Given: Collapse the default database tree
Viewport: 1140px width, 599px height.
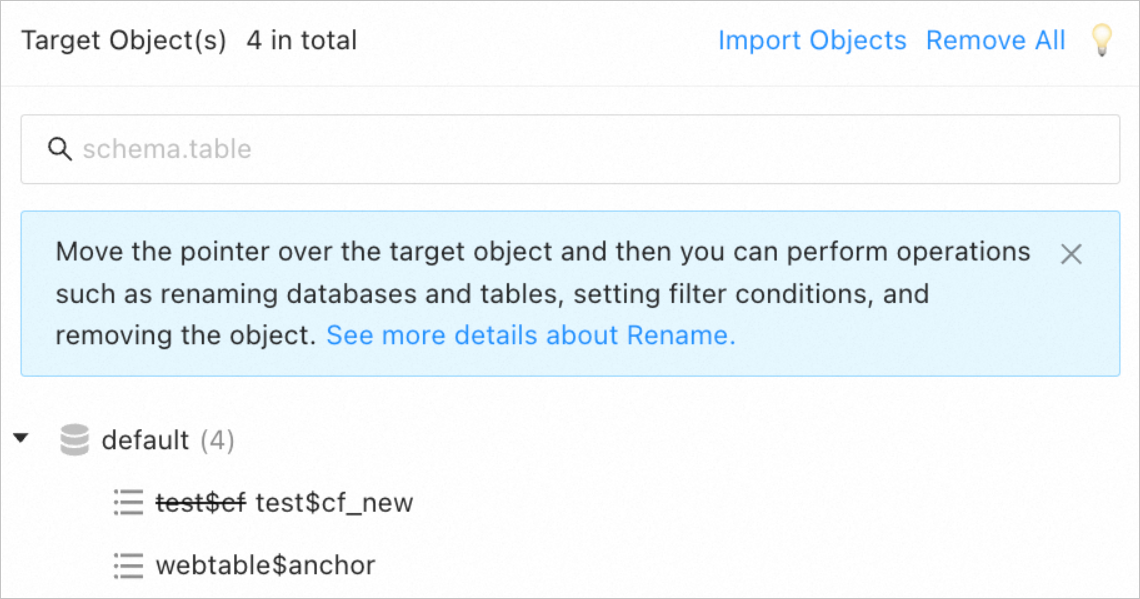Looking at the screenshot, I should [x=21, y=439].
